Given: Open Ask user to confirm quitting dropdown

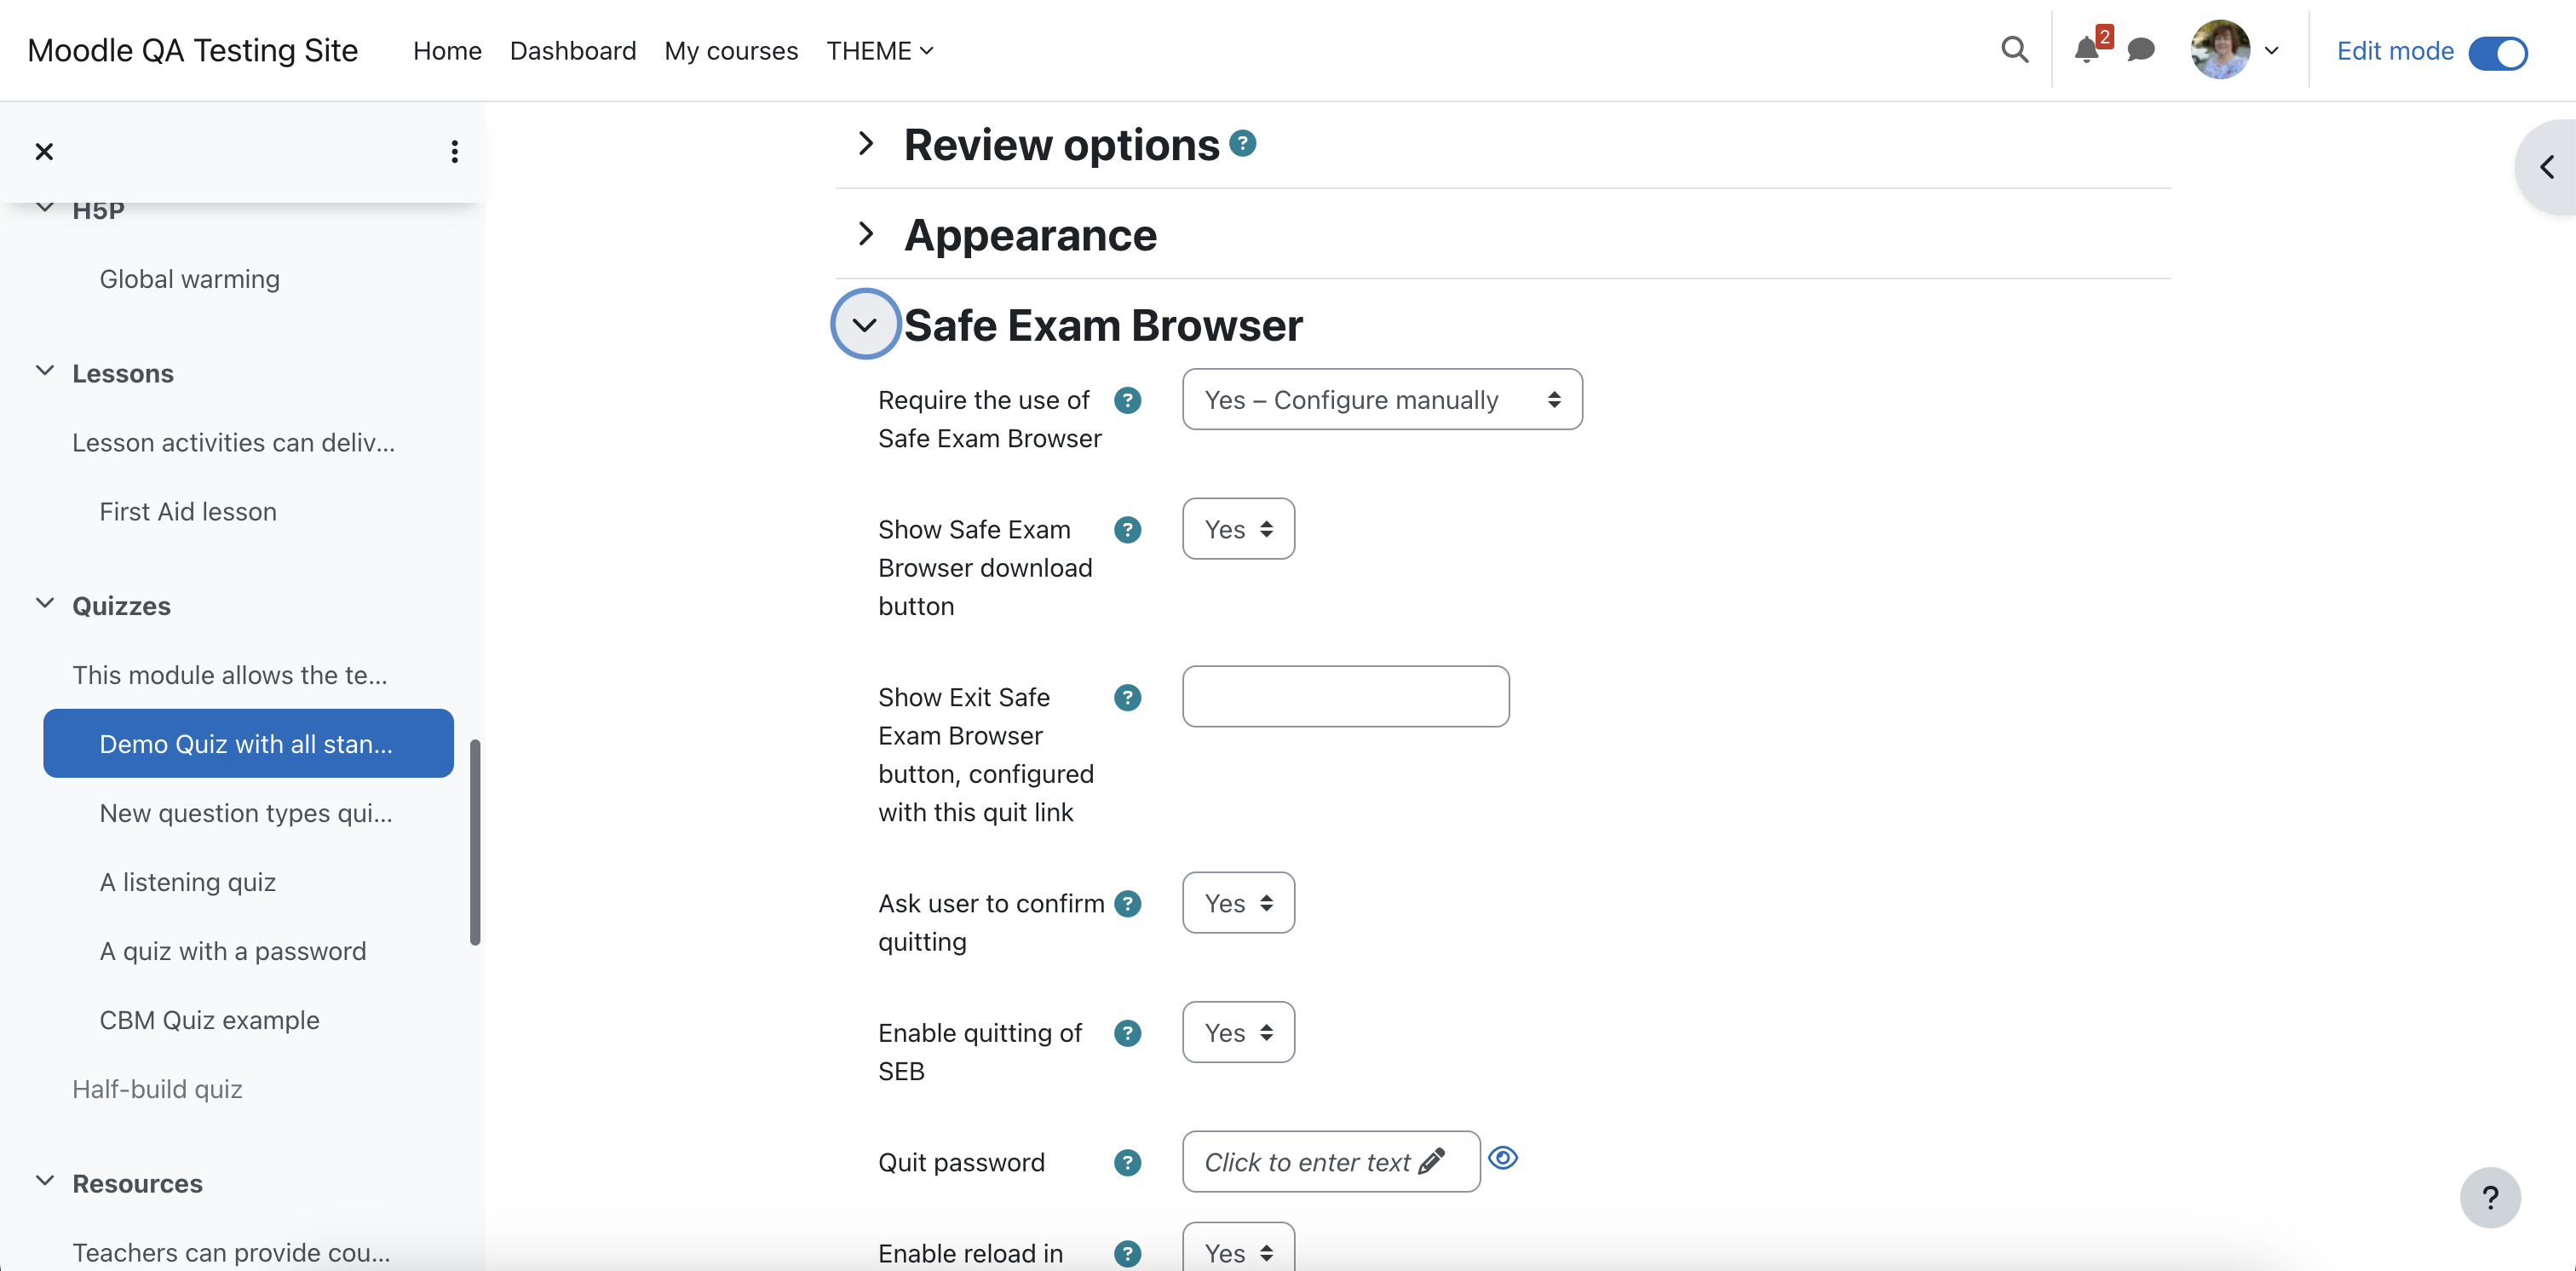Looking at the screenshot, I should tap(1238, 903).
